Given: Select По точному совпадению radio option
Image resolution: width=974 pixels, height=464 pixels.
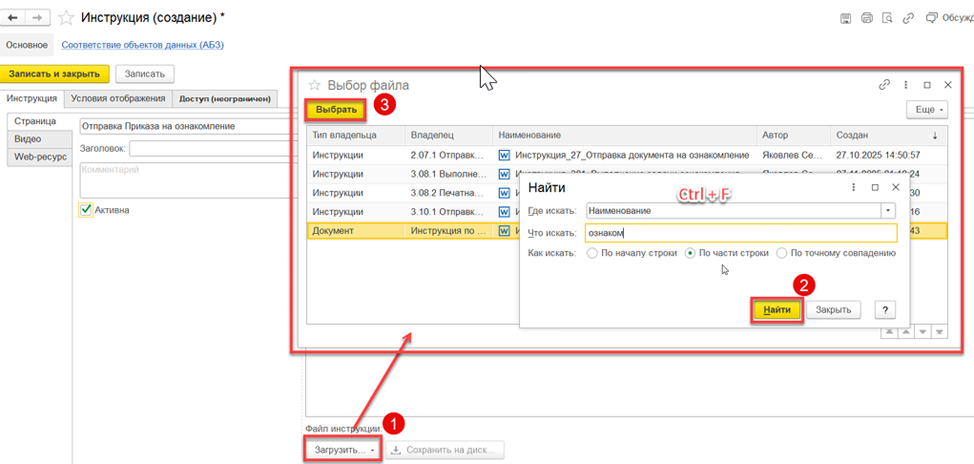Looking at the screenshot, I should 782,253.
